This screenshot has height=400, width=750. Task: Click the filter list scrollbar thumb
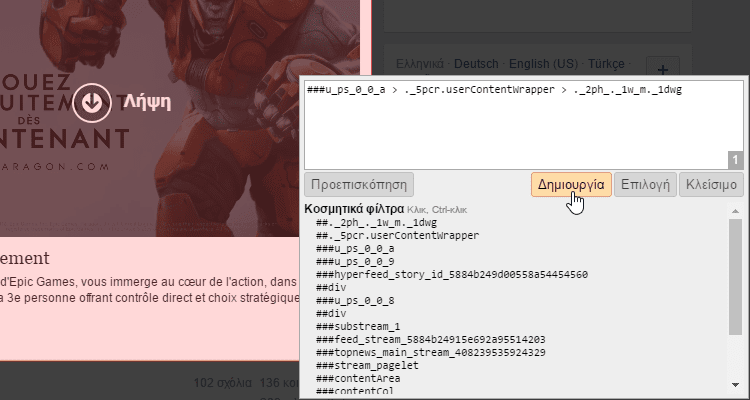click(x=735, y=277)
